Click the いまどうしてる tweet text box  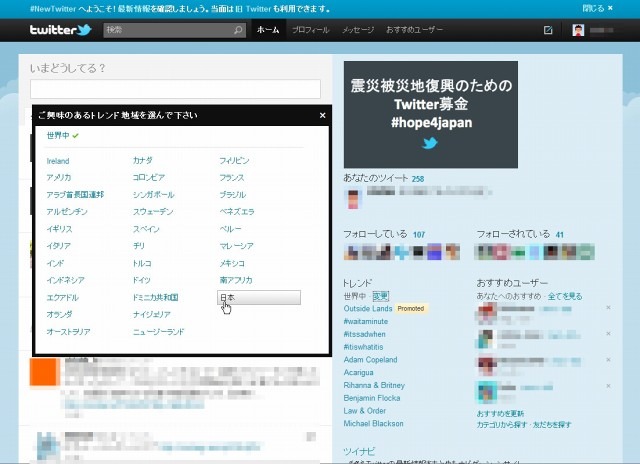(176, 89)
